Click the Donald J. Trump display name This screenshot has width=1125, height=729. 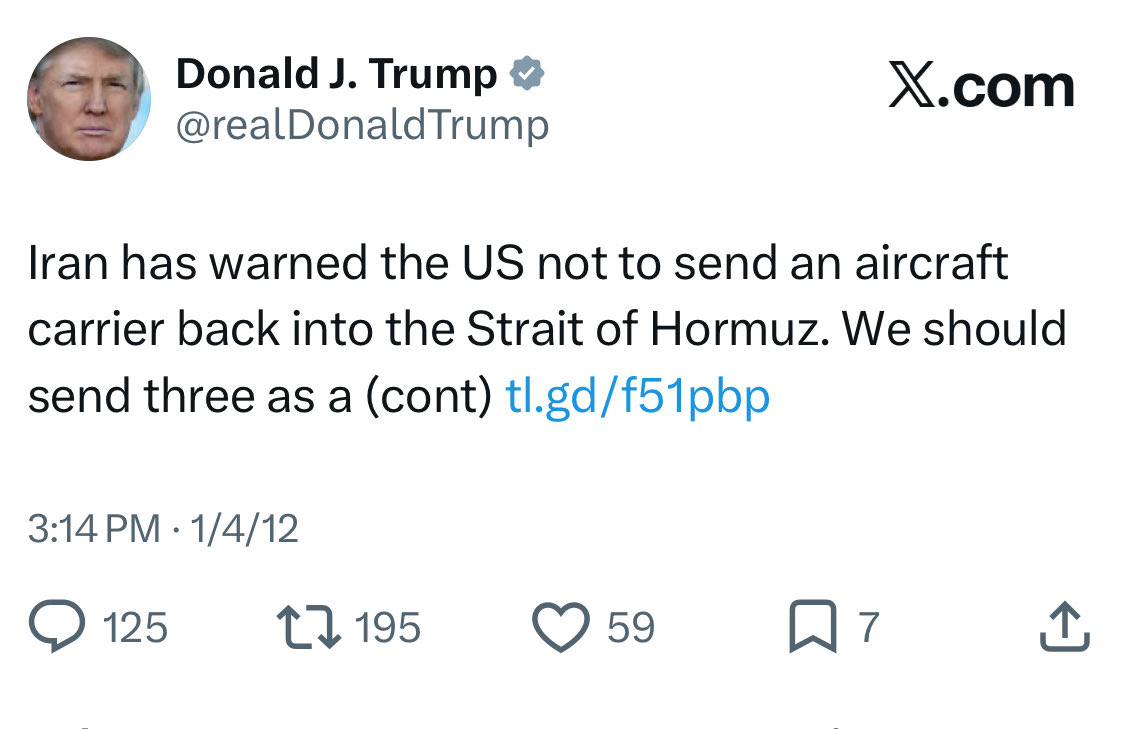[336, 75]
